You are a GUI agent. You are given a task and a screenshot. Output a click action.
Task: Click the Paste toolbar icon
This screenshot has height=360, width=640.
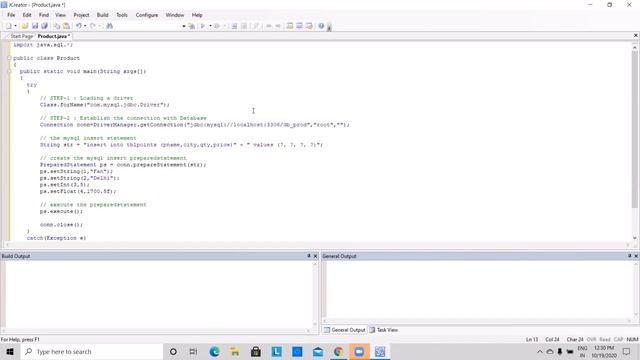pos(66,26)
